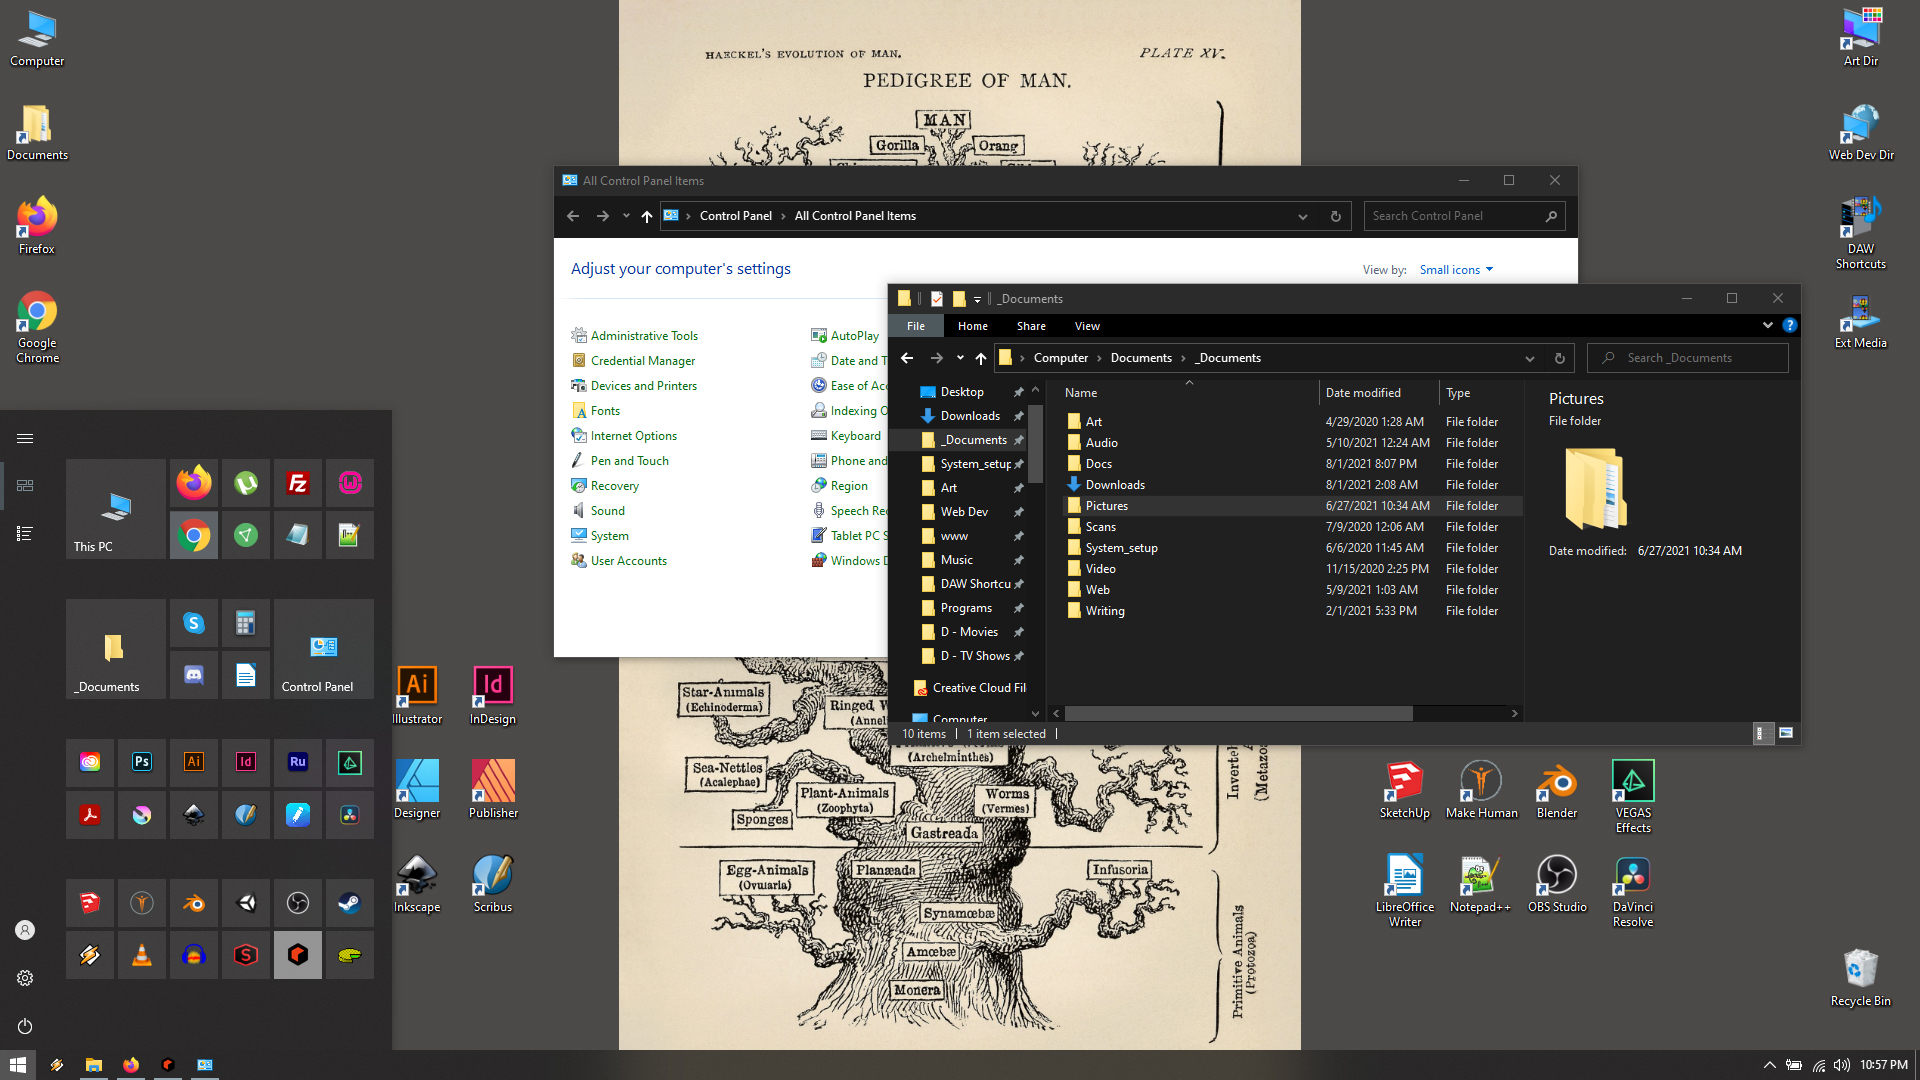Open Devices and Printers link
The height and width of the screenshot is (1080, 1920).
coord(644,386)
